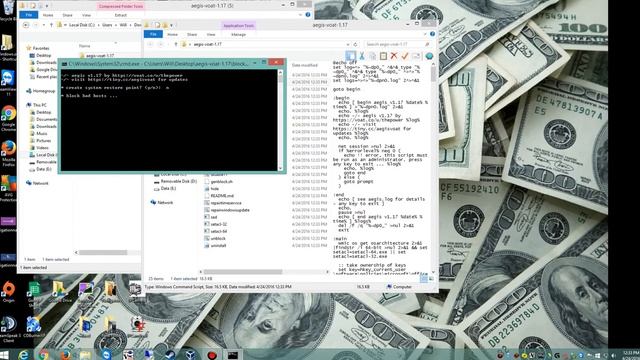This screenshot has height=360, width=640.
Task: Click the highlighted pane icon in preview toolbar
Action: pos(350,56)
